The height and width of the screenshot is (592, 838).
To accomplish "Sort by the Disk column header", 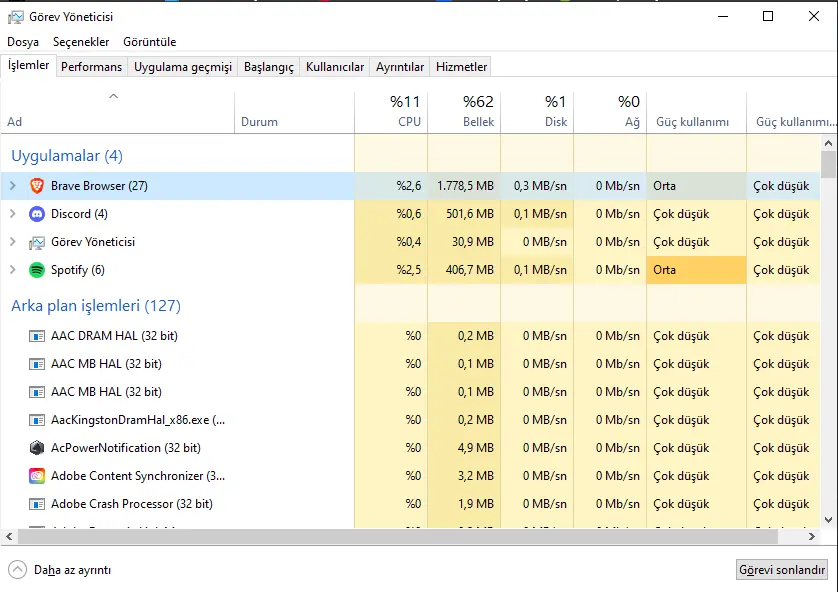I will (537, 112).
